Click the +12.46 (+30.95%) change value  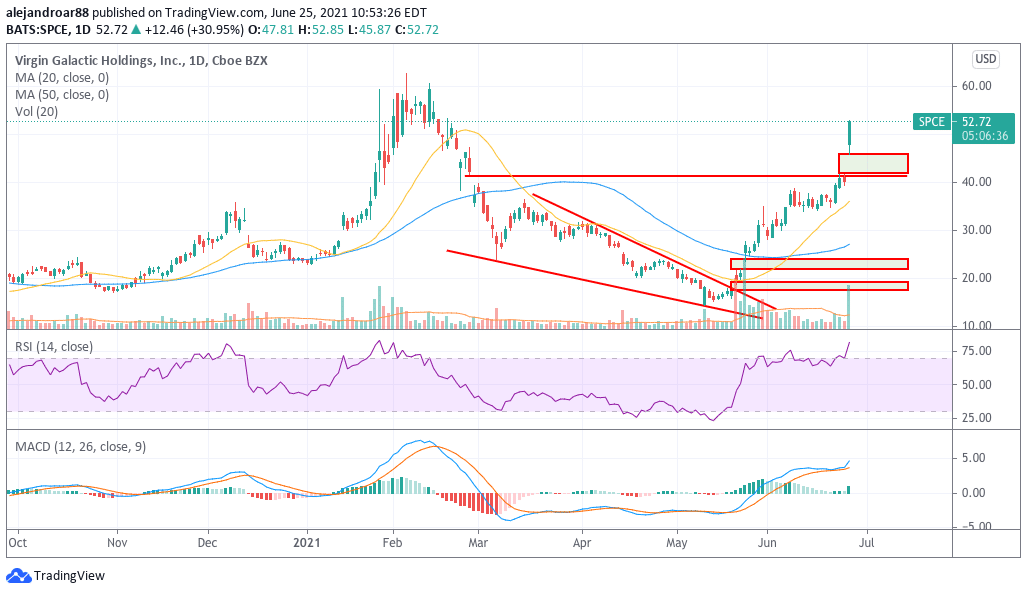[193, 30]
